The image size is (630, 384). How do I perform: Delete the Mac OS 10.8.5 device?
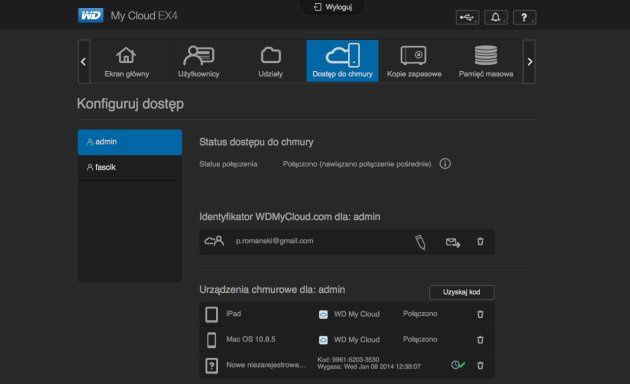pyautogui.click(x=480, y=340)
